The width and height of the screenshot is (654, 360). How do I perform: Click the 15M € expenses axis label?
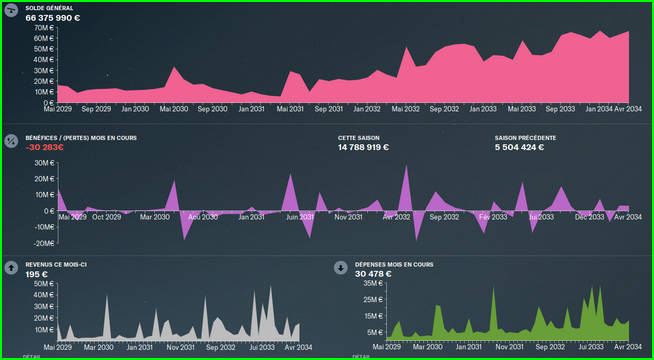pyautogui.click(x=375, y=316)
